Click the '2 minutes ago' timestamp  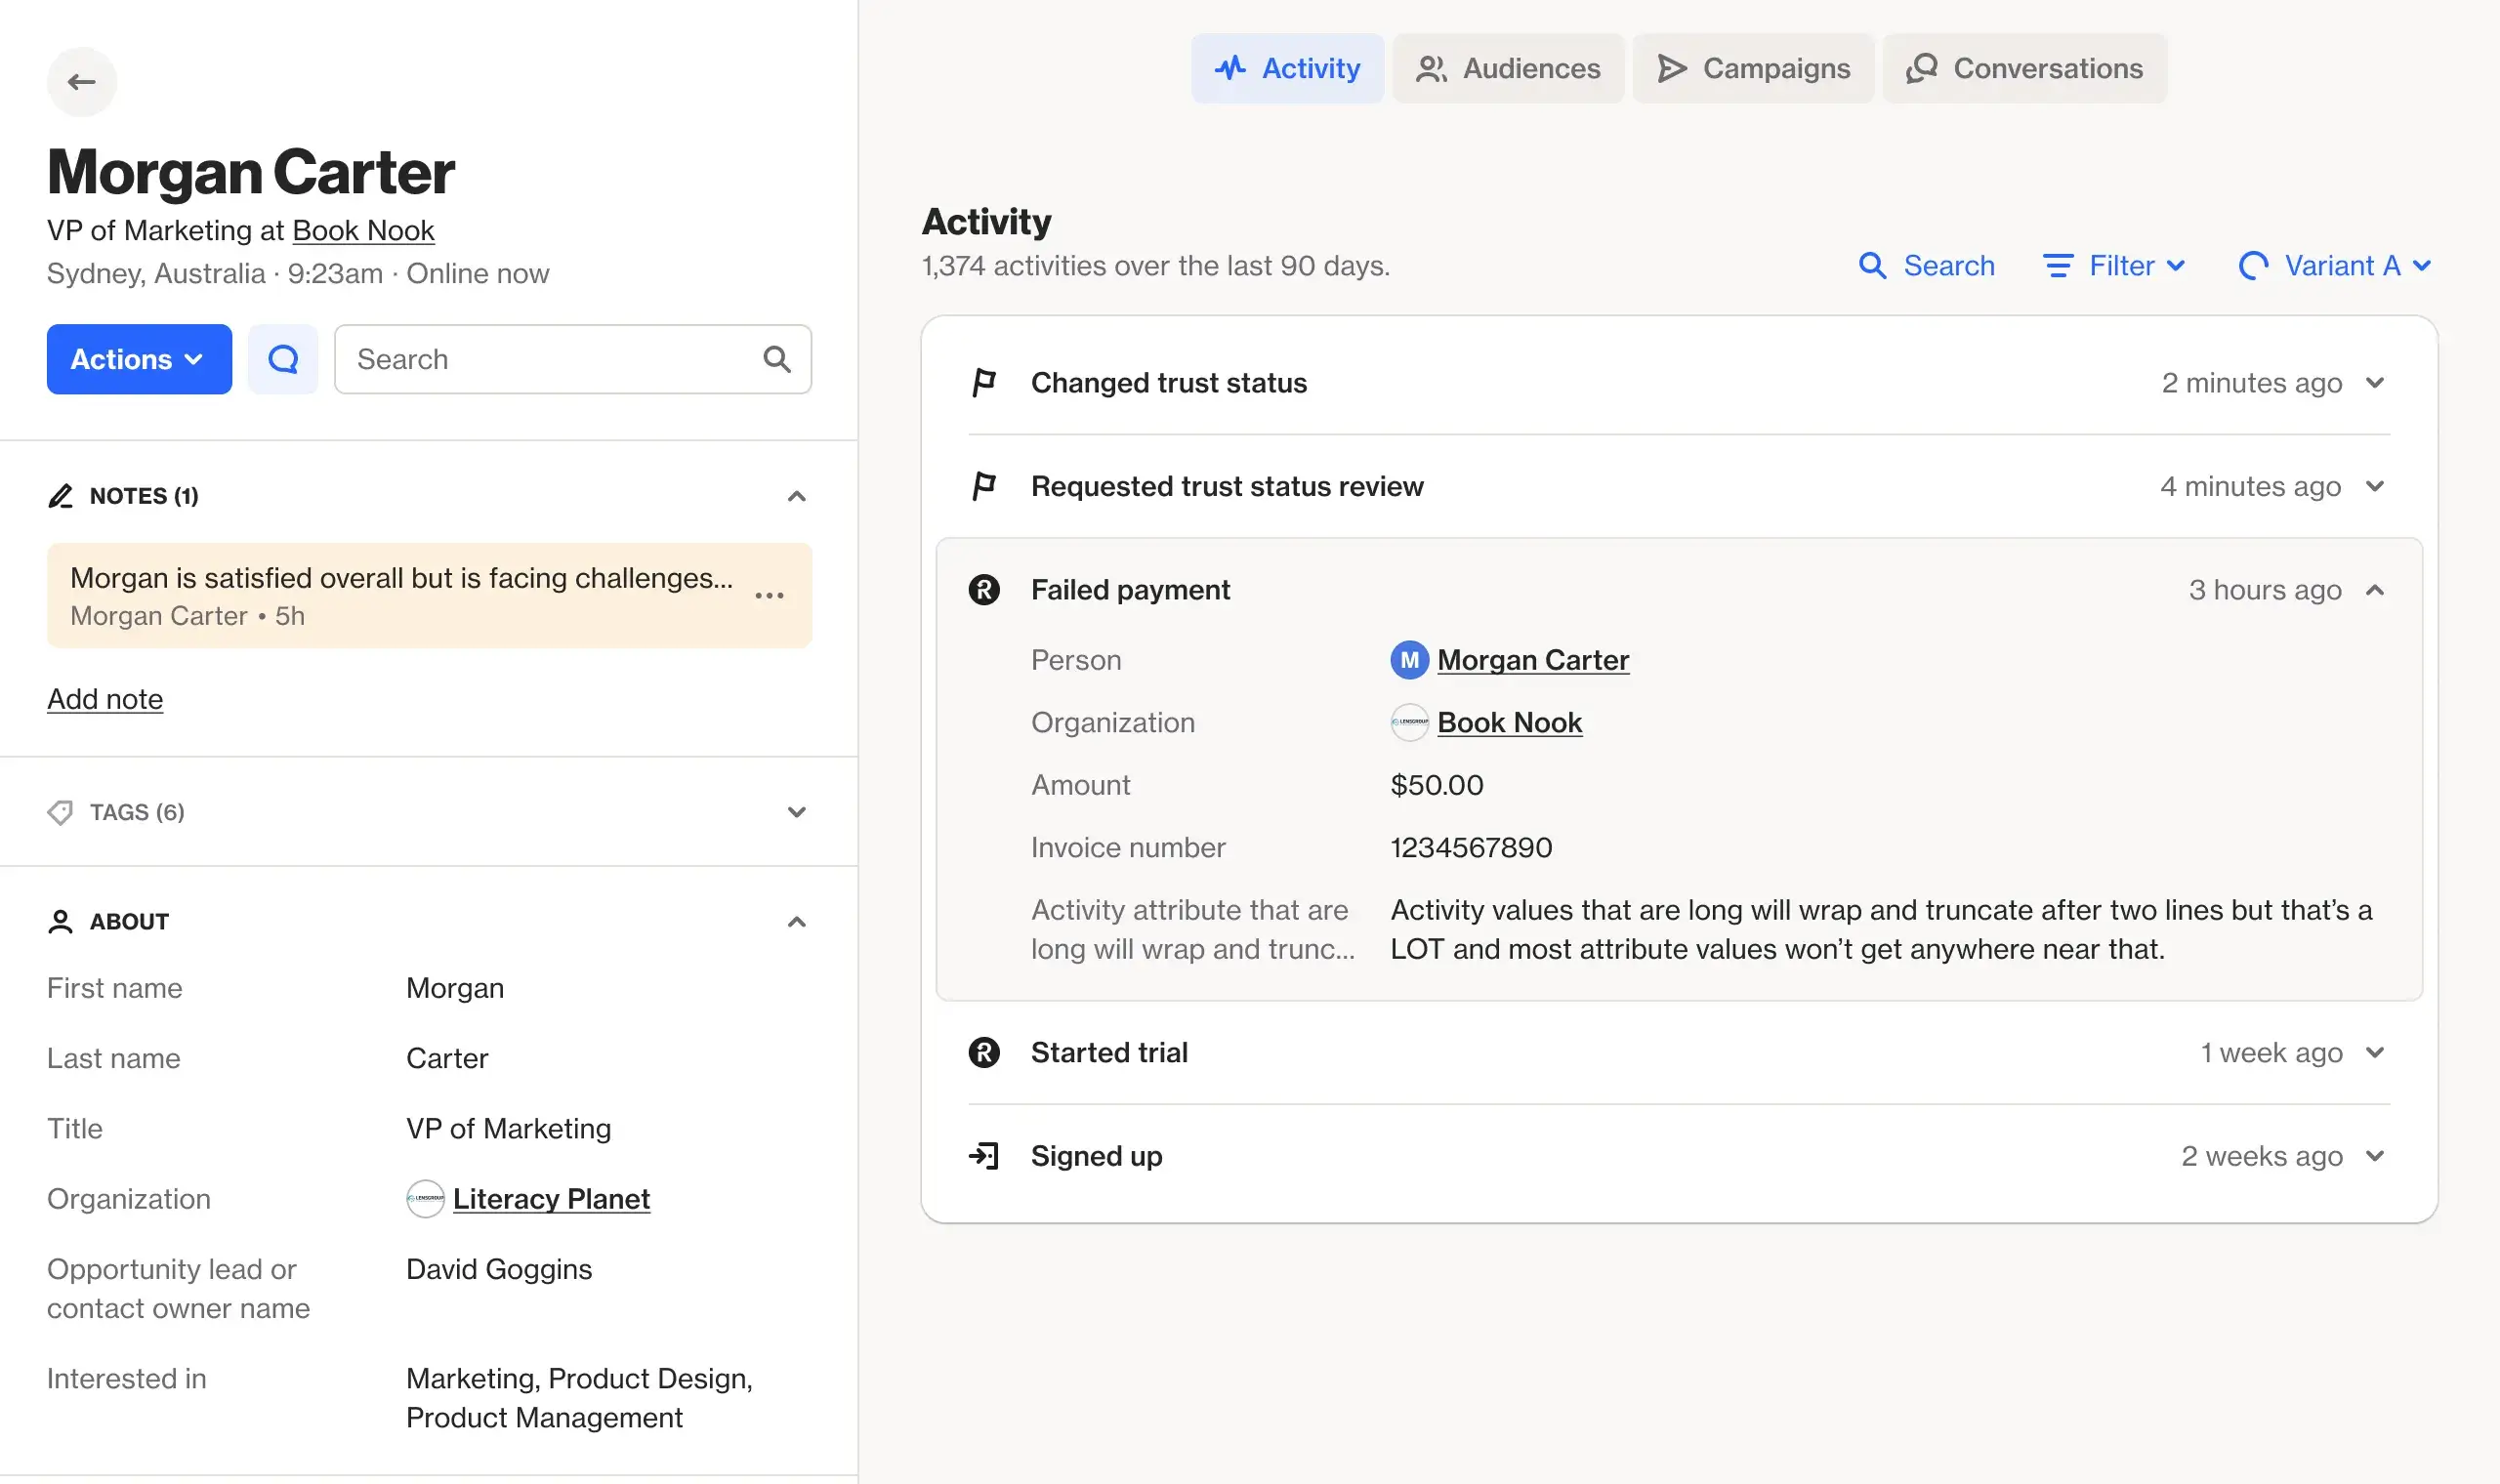pos(2251,383)
